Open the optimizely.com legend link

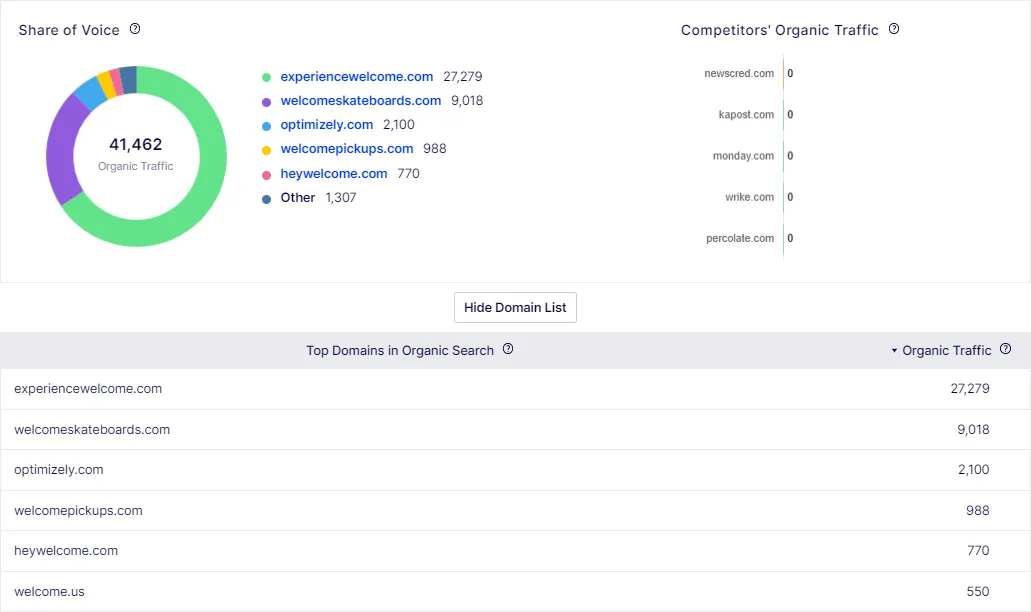[x=326, y=125]
